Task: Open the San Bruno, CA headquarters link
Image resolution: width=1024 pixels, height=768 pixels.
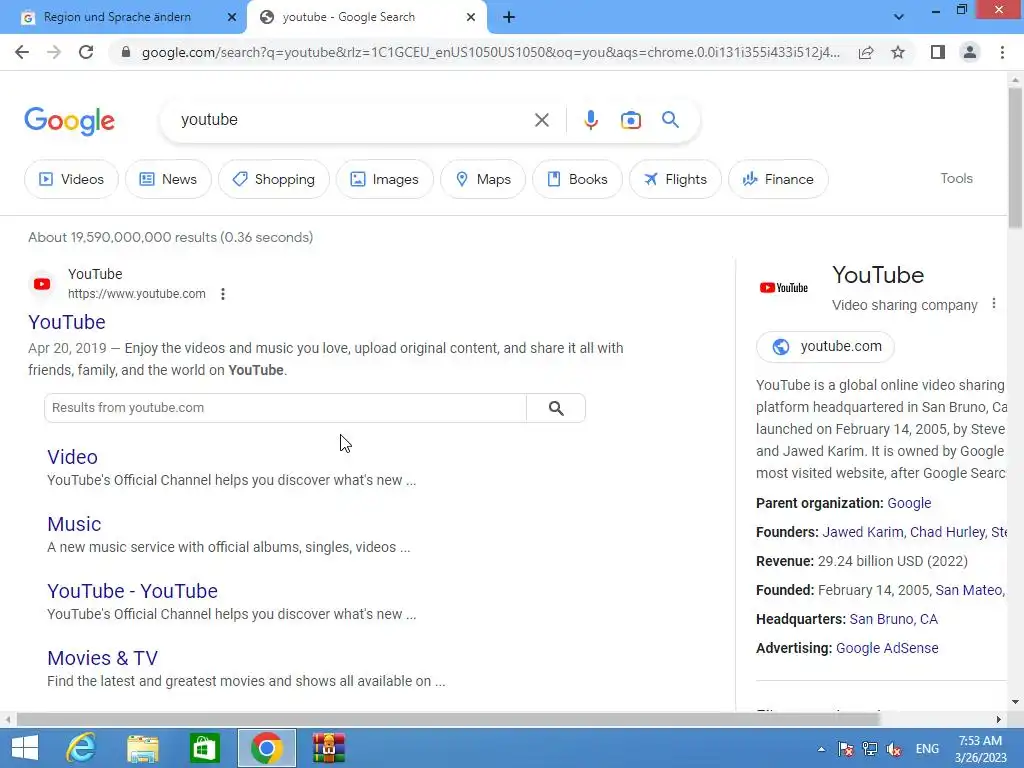Action: [893, 619]
